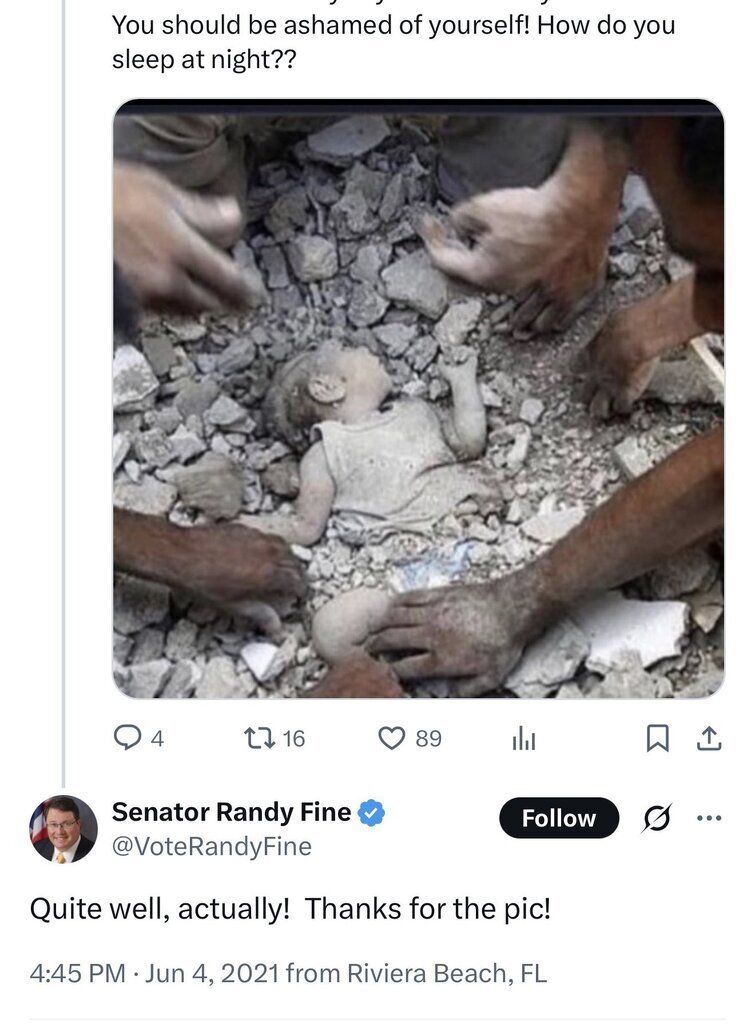755x1024 pixels.
Task: Open the three-dot more options menu
Action: pos(708,818)
